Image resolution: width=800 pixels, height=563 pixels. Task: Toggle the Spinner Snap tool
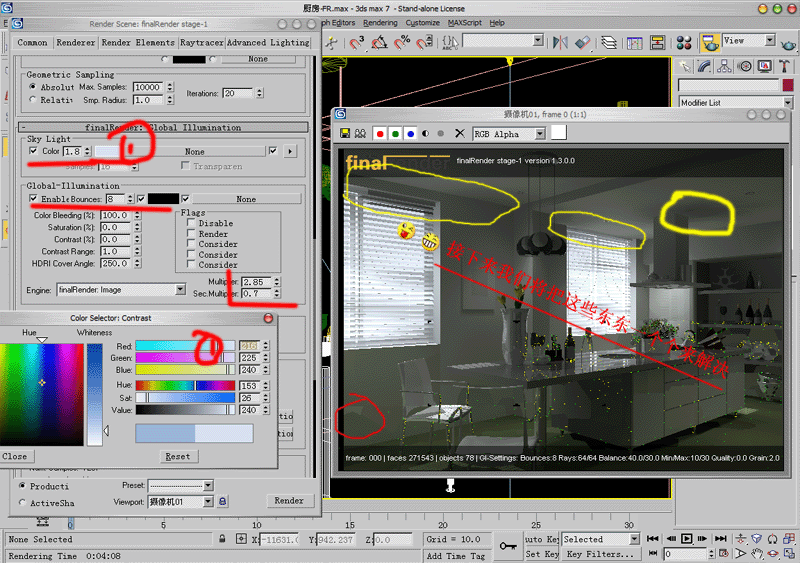point(425,42)
